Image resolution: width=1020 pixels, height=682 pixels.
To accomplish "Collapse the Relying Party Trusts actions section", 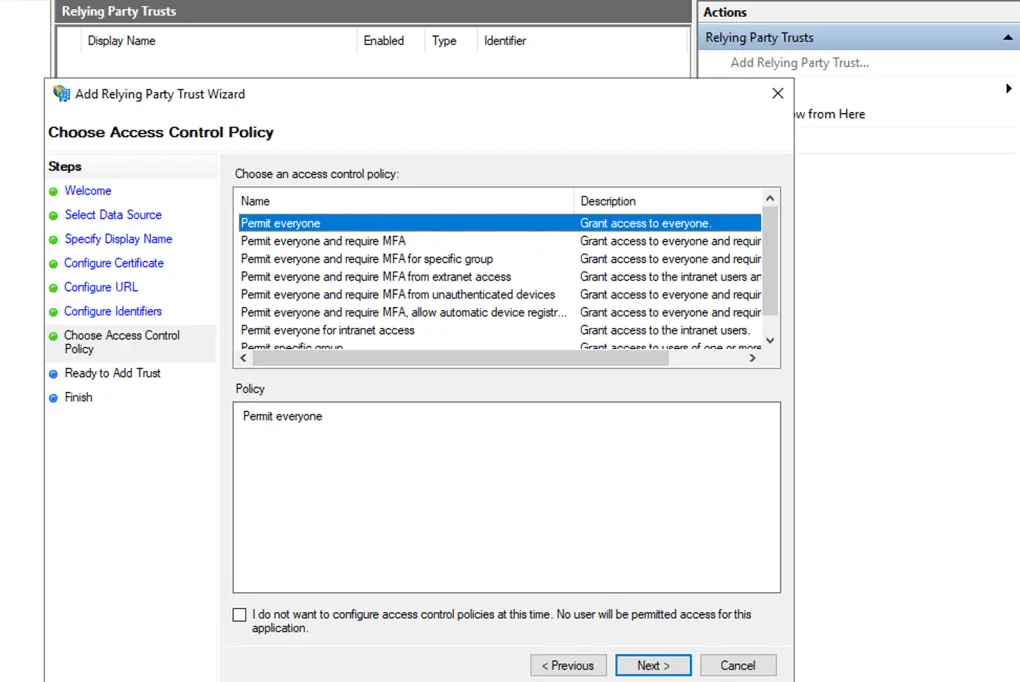I will pyautogui.click(x=1007, y=38).
